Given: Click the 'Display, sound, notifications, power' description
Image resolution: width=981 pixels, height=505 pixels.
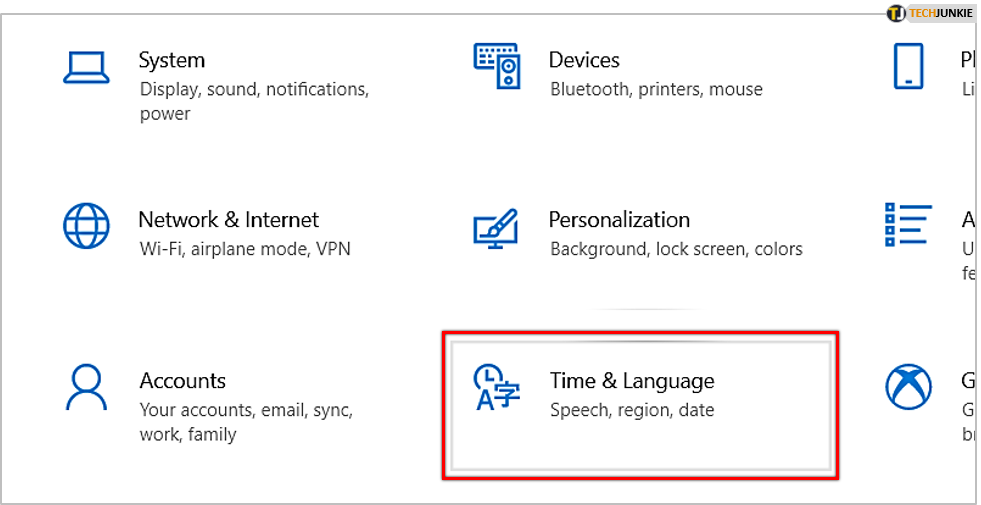Looking at the screenshot, I should [x=254, y=101].
